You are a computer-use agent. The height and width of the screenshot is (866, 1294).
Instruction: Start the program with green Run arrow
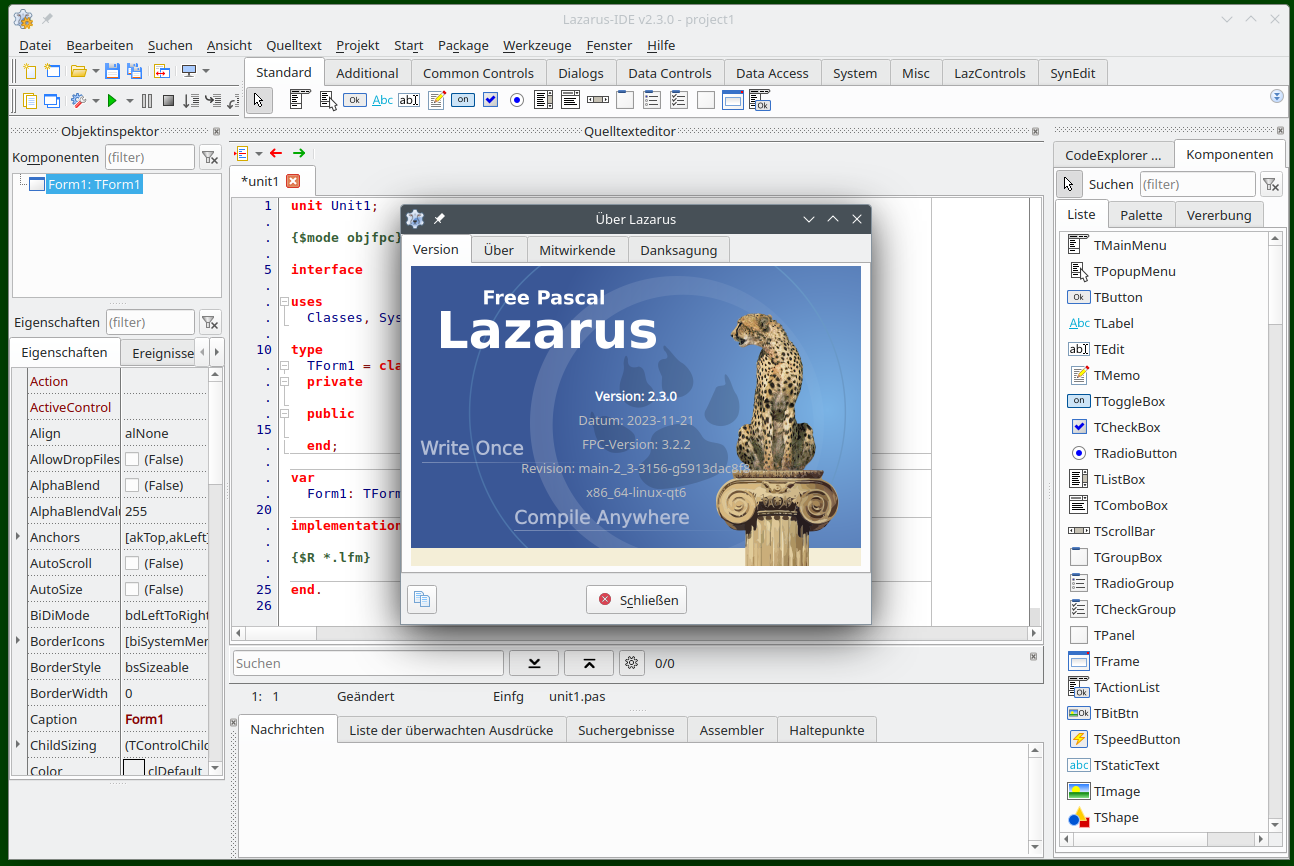112,101
